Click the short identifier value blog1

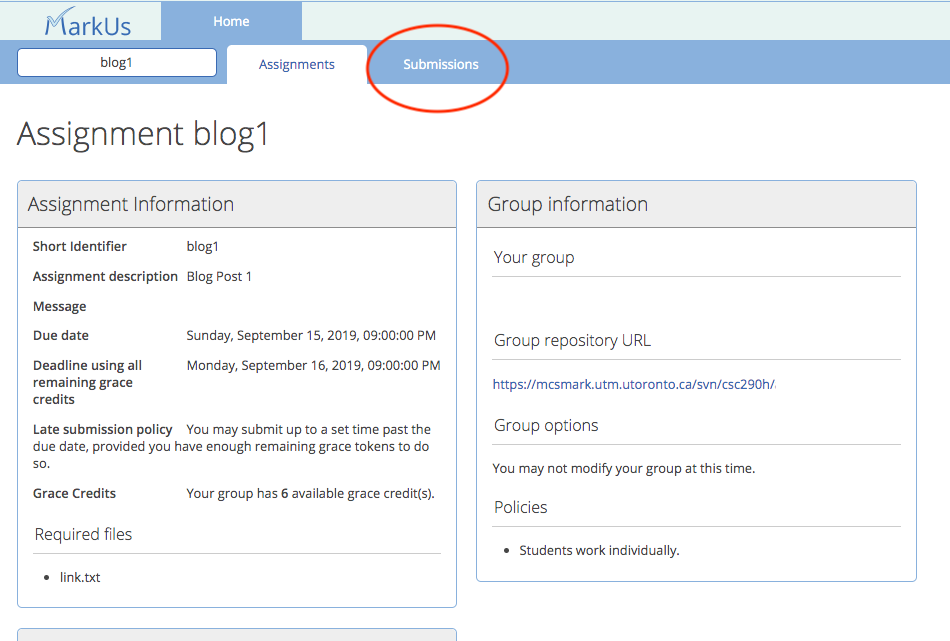(x=202, y=247)
